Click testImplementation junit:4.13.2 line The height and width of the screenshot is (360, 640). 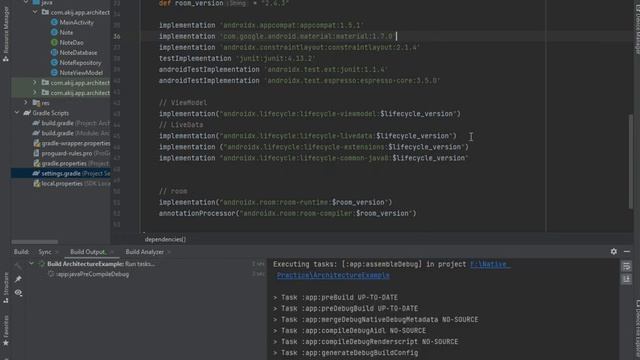[x=237, y=58]
